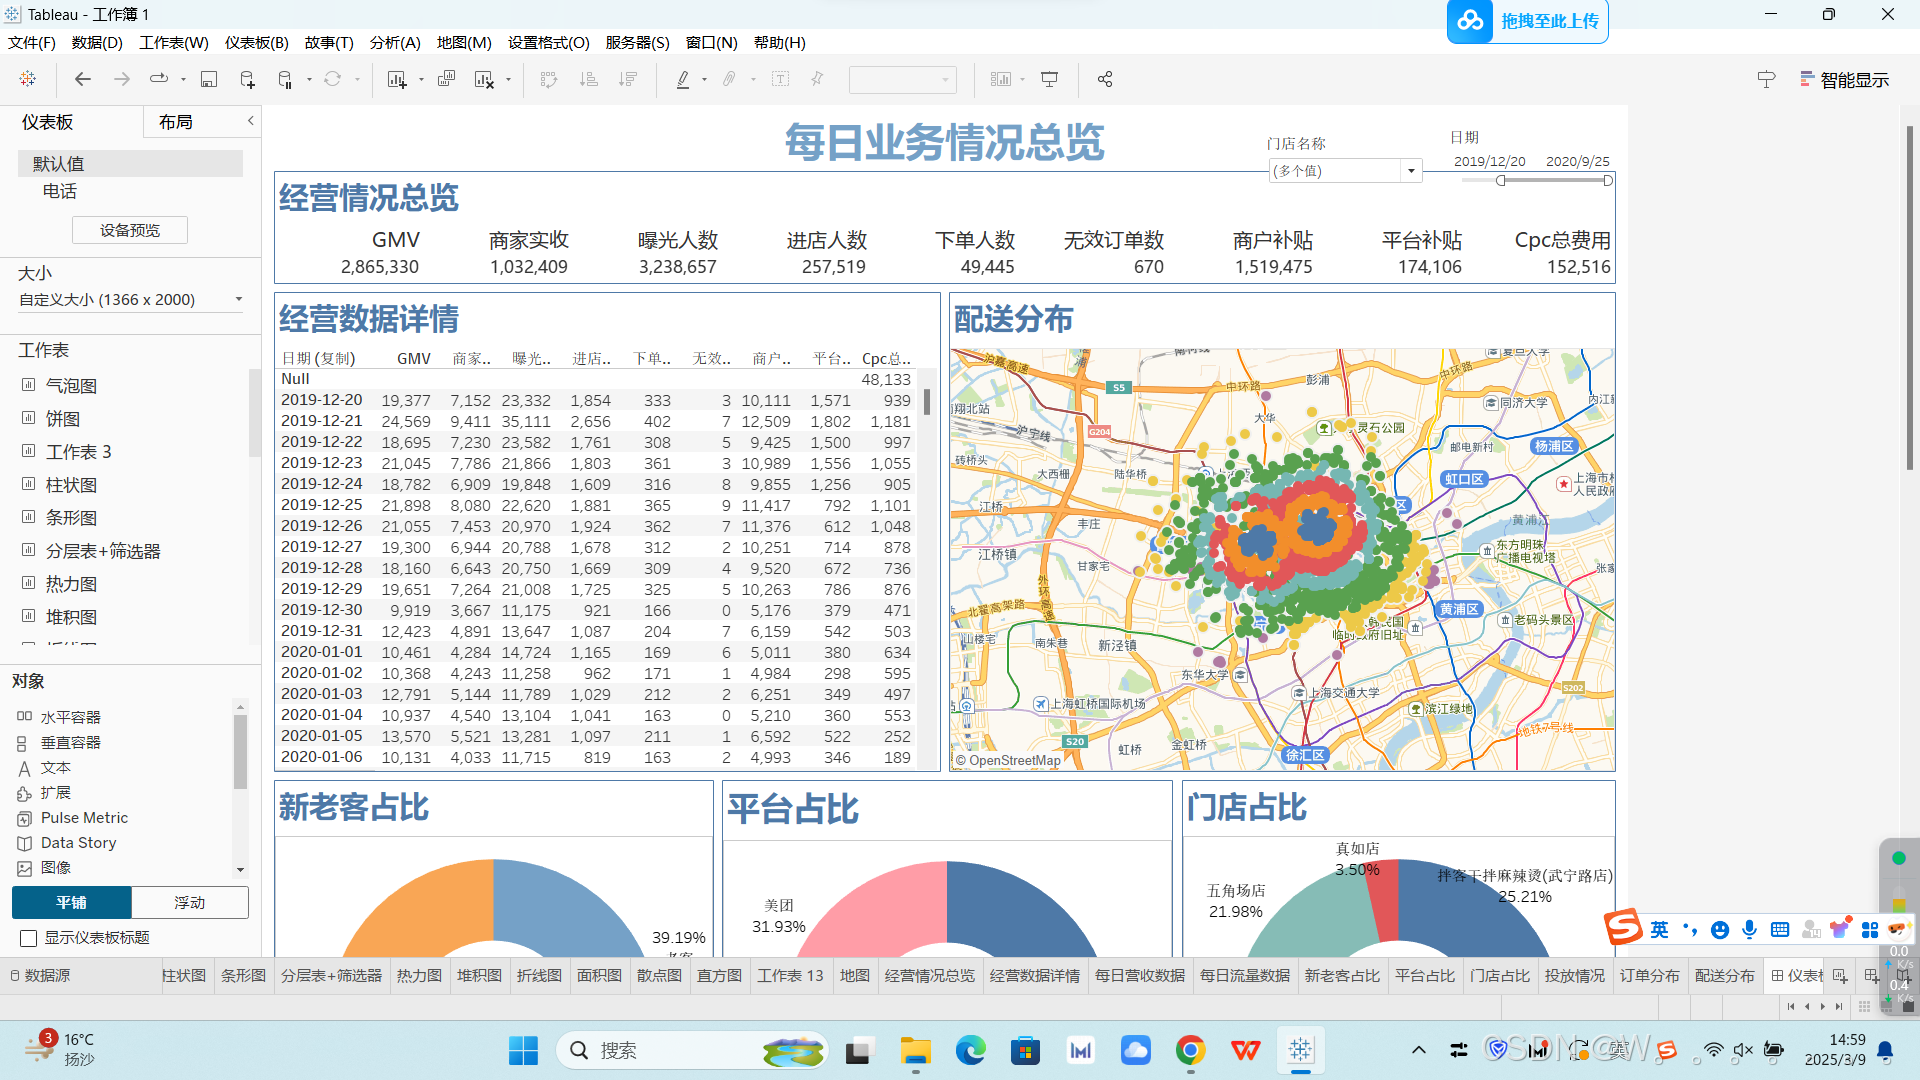Click the Save workbook icon
The image size is (1920, 1080).
pos(208,79)
